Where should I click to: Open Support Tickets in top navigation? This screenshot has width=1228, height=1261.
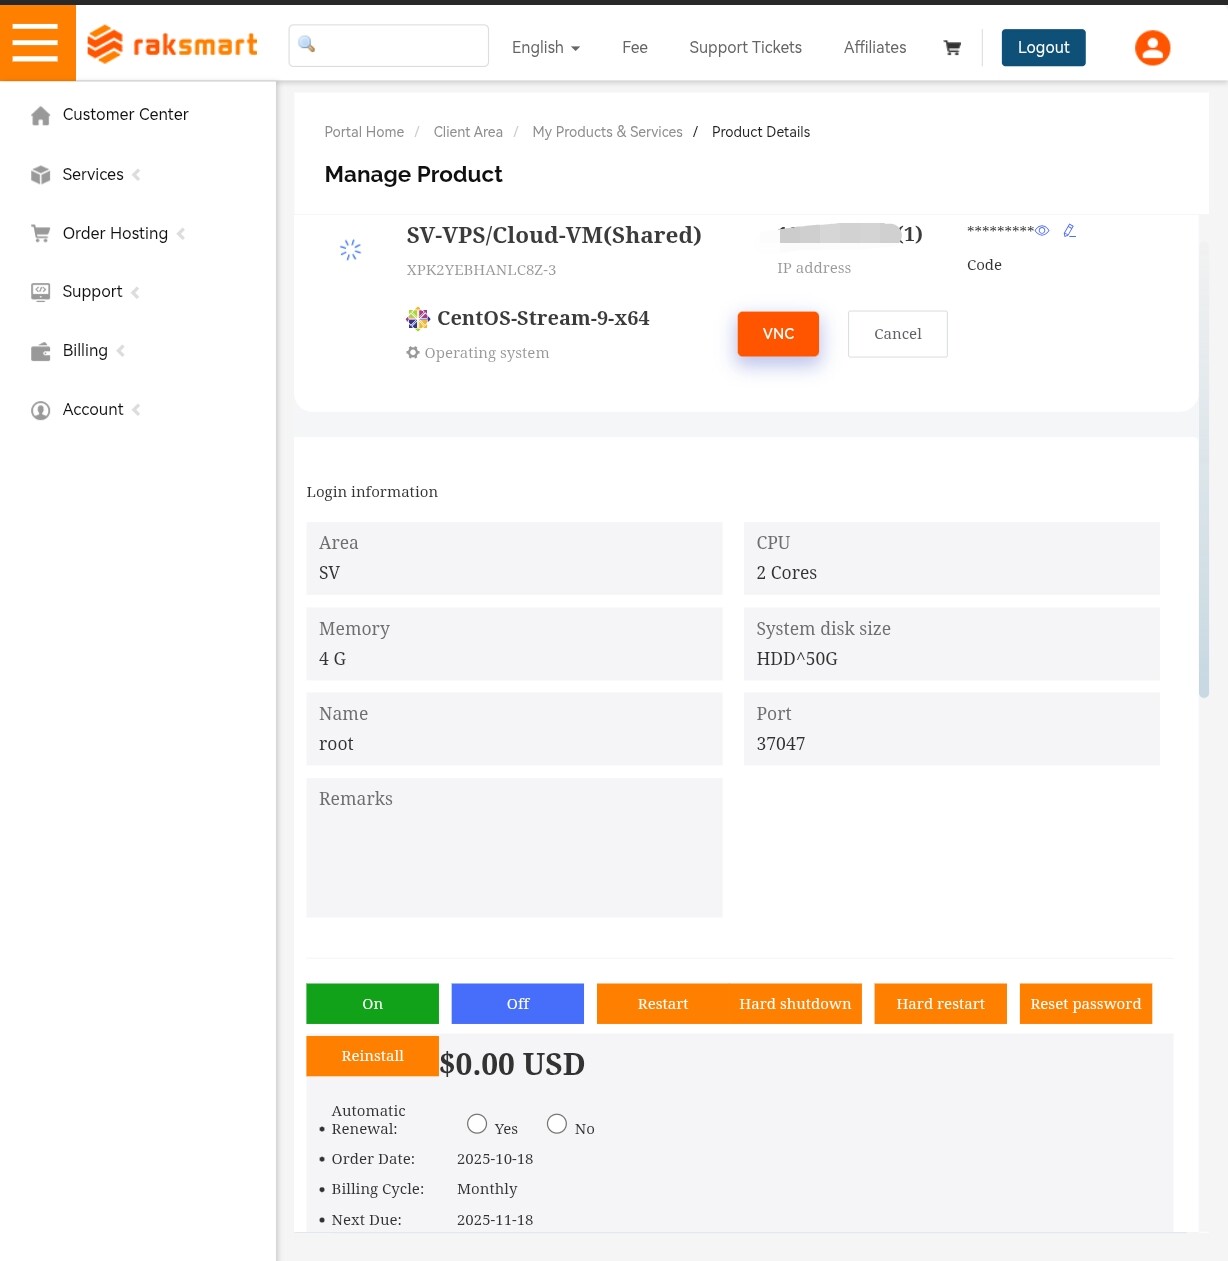point(745,48)
